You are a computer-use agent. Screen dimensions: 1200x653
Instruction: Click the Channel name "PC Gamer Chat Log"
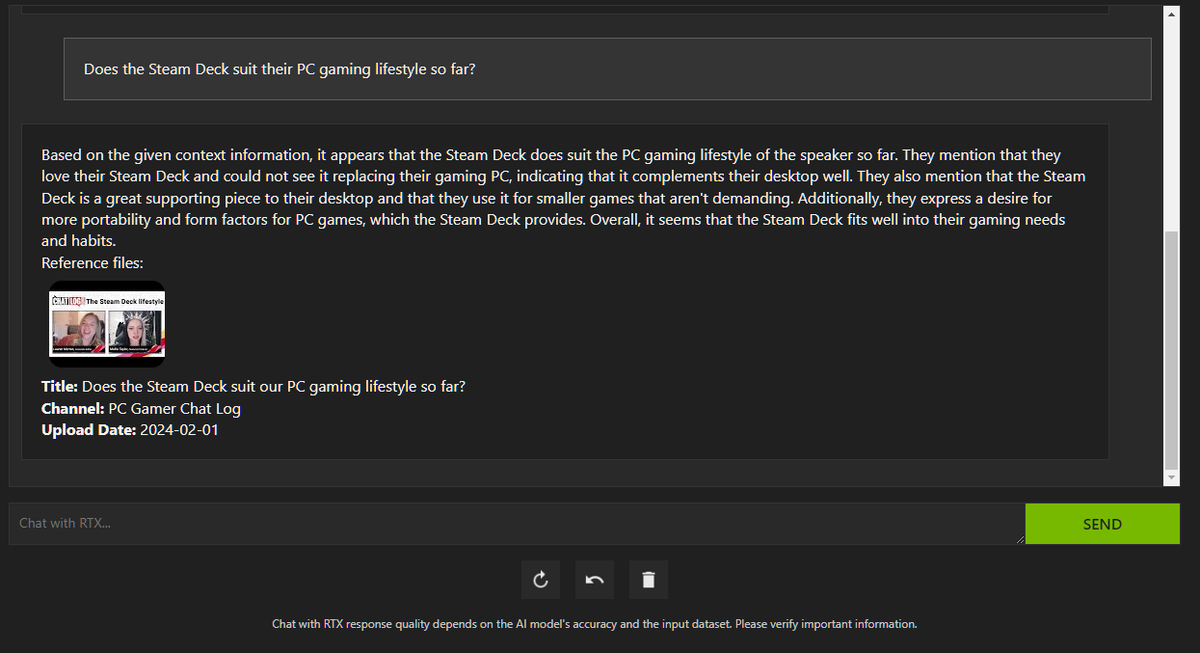coord(174,408)
